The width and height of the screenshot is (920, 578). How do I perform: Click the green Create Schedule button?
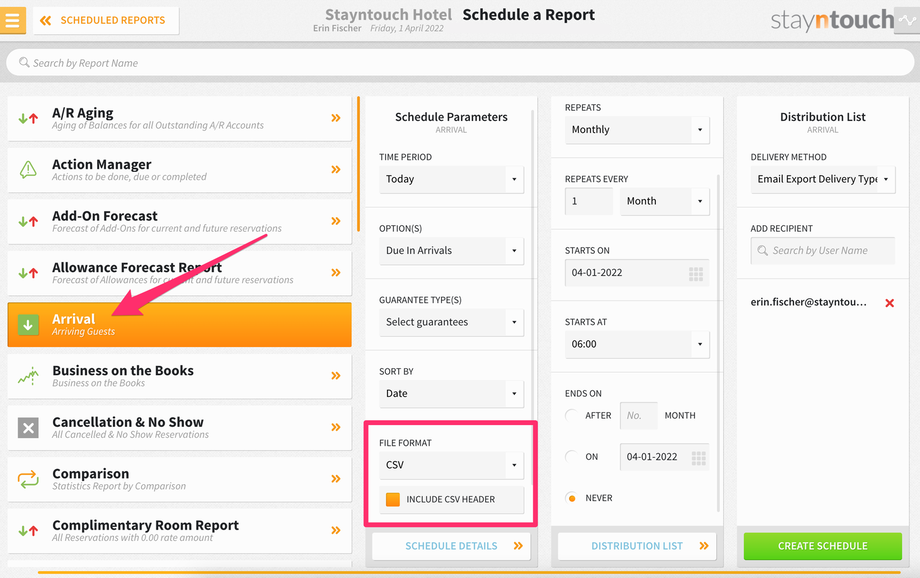pyautogui.click(x=823, y=546)
